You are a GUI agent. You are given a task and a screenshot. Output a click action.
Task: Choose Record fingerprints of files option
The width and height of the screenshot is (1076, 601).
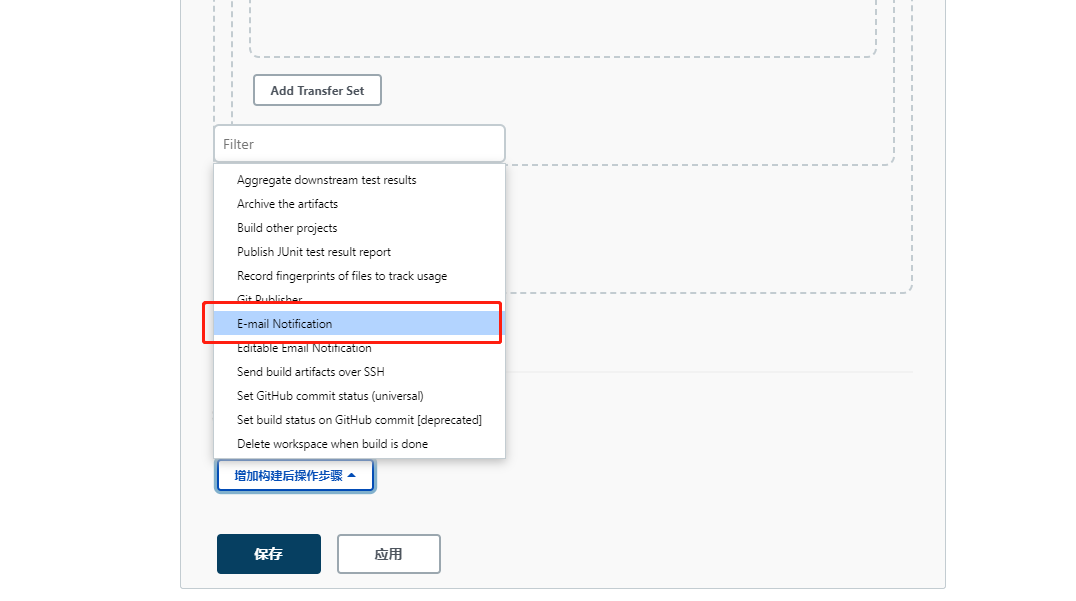click(342, 276)
